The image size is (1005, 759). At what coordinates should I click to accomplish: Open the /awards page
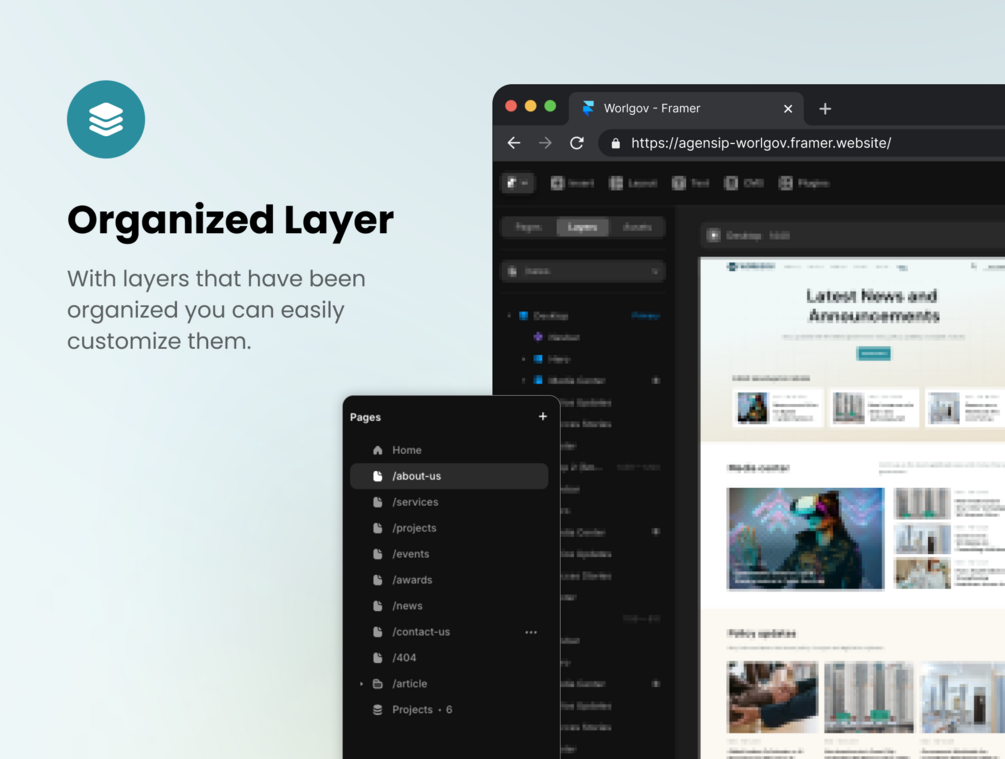point(449,580)
